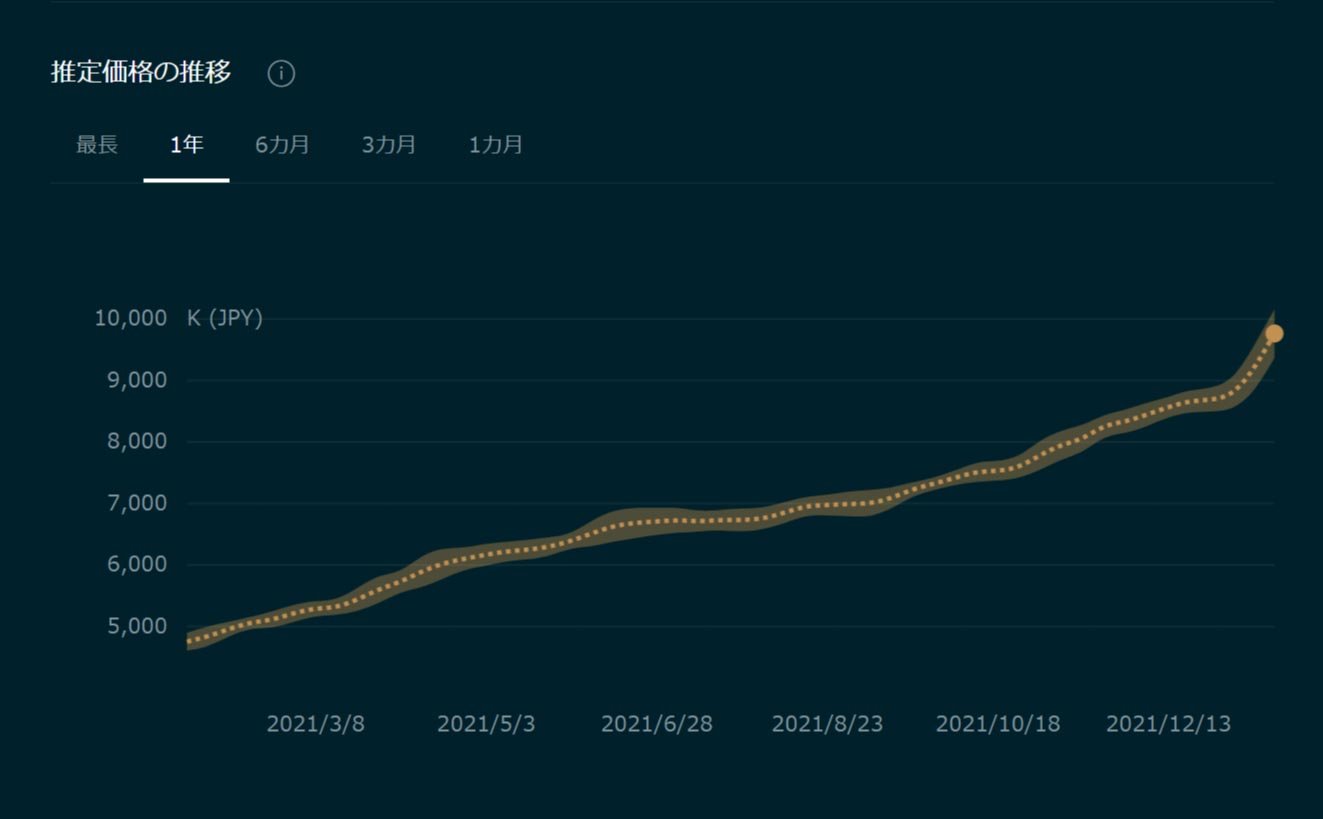Click the 2021/5/3 date label
The height and width of the screenshot is (819, 1323).
pyautogui.click(x=486, y=724)
